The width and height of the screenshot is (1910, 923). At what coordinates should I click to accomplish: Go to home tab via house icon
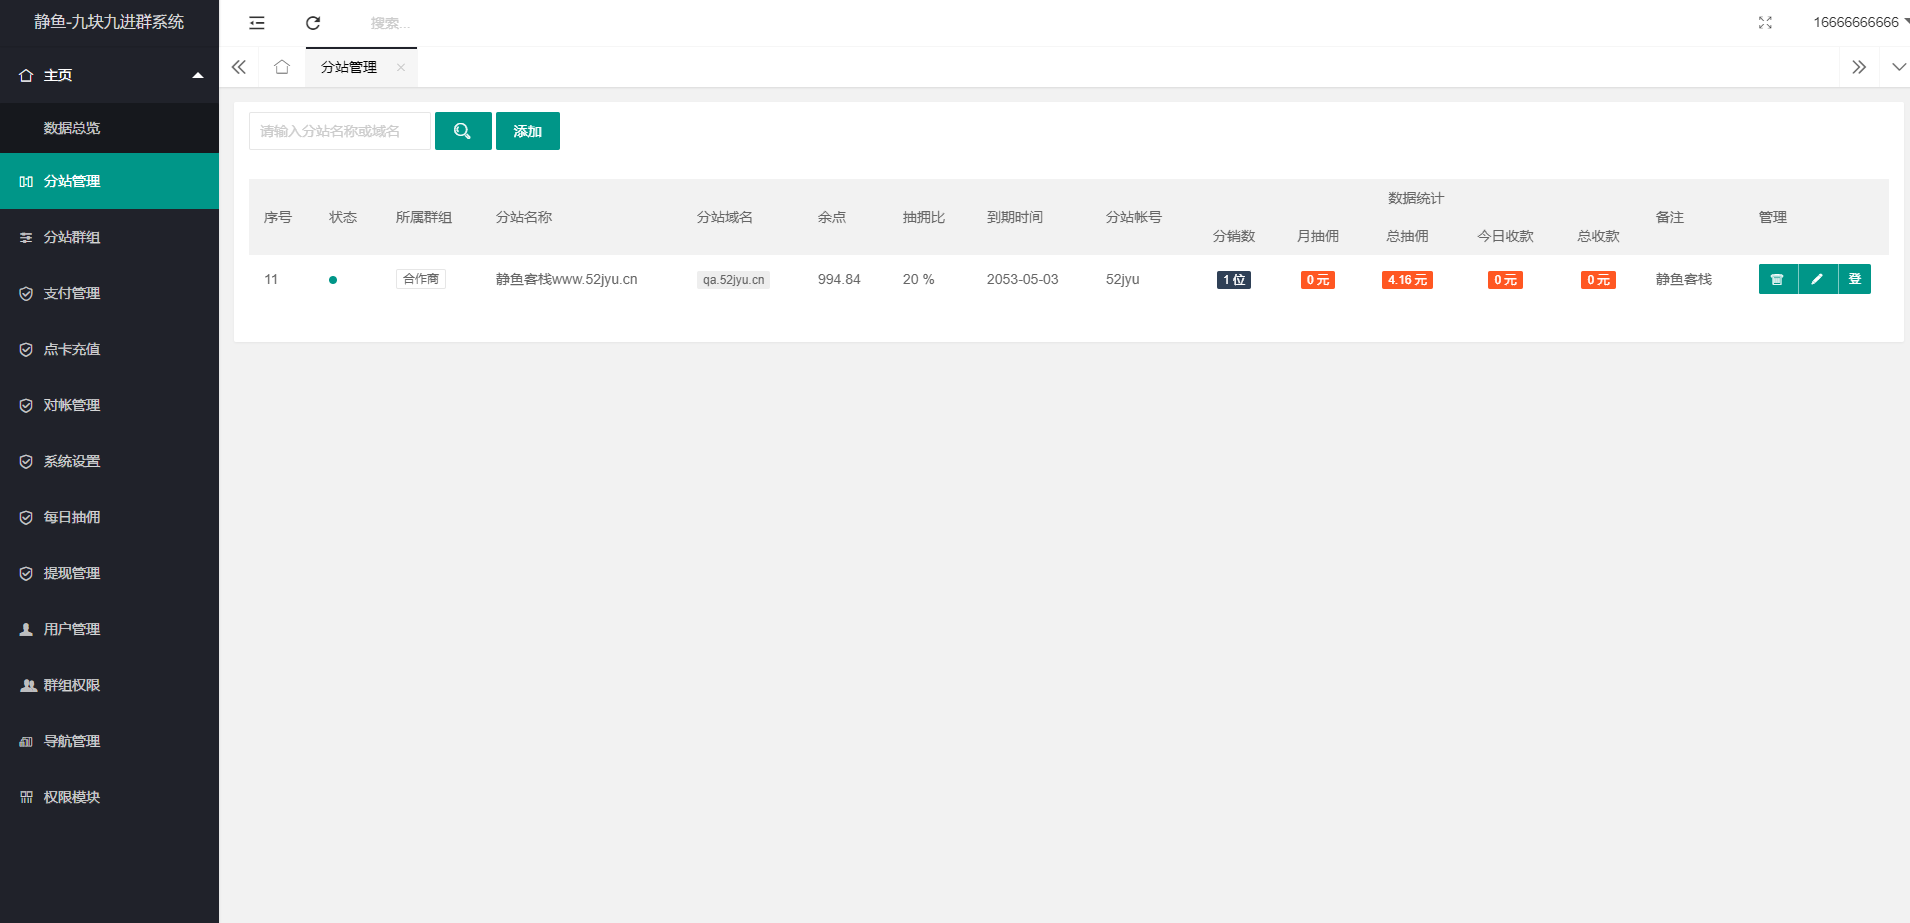[282, 67]
